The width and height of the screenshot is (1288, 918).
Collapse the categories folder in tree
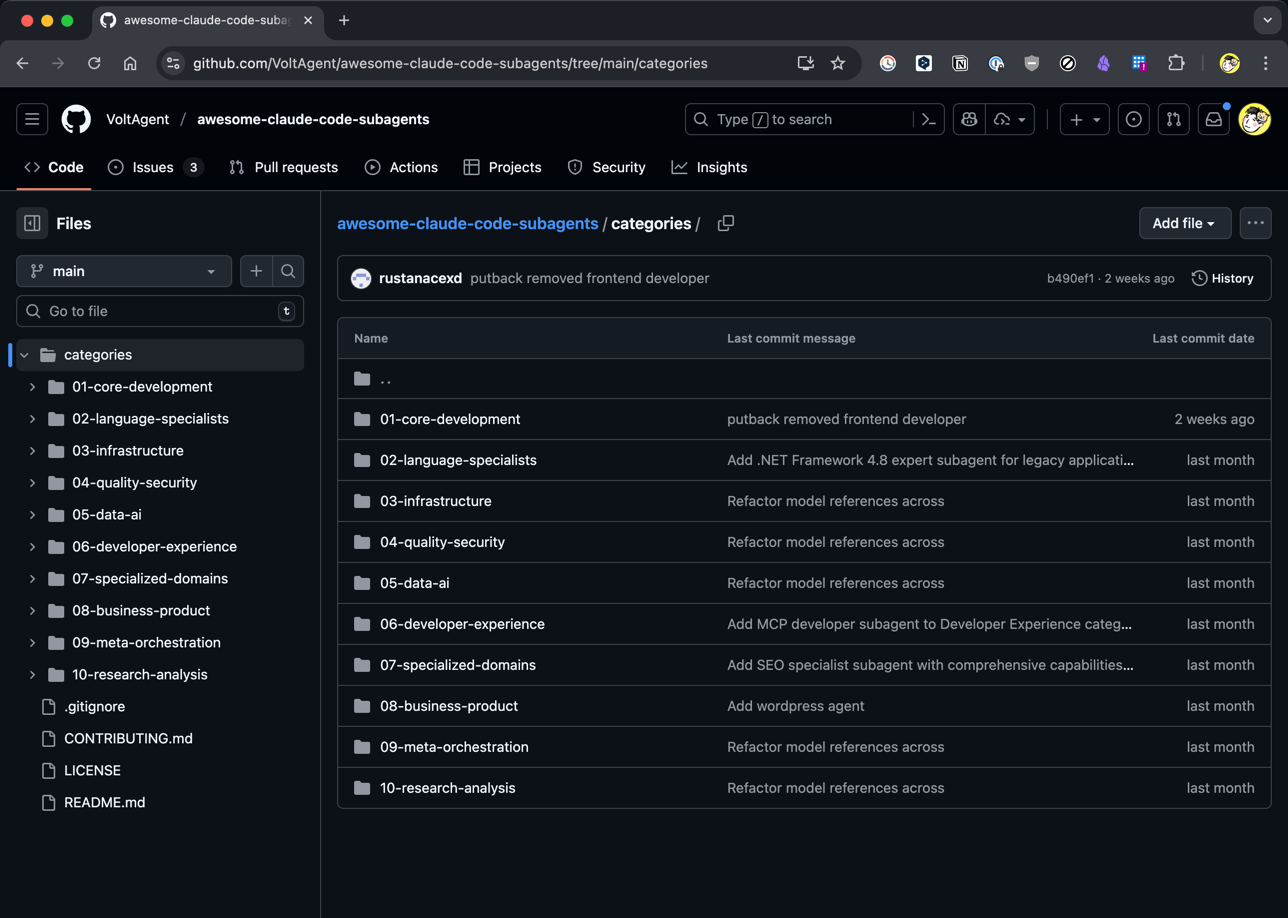point(24,355)
